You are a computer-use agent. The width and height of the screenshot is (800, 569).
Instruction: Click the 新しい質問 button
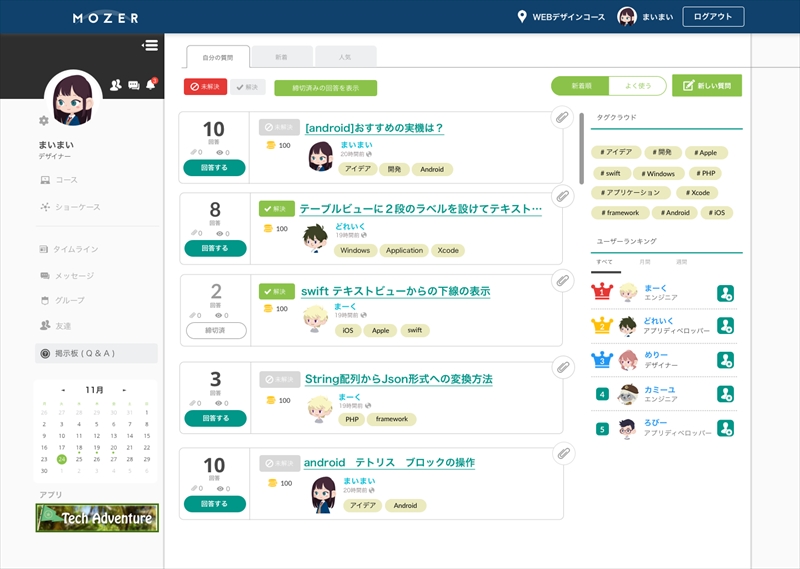coord(707,86)
